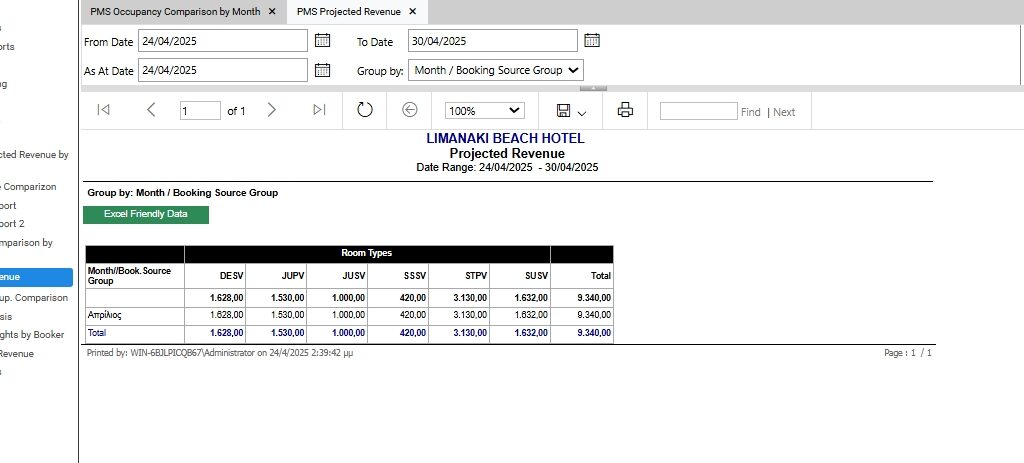The width and height of the screenshot is (1024, 463).
Task: Open the 'up. Comparison' sidebar item
Action: click(x=34, y=298)
